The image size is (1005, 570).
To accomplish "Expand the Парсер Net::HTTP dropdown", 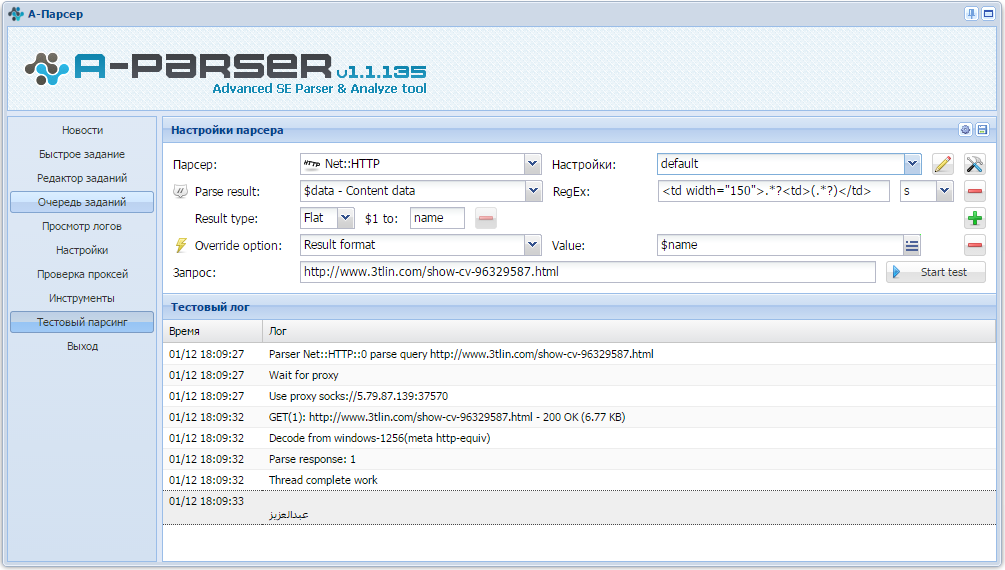I will tap(532, 164).
